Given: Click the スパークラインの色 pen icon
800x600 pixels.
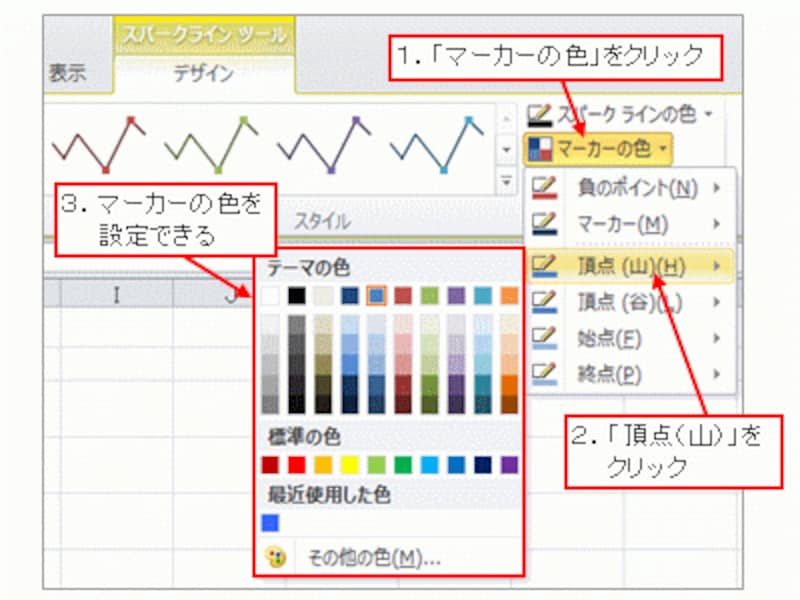Looking at the screenshot, I should [540, 115].
